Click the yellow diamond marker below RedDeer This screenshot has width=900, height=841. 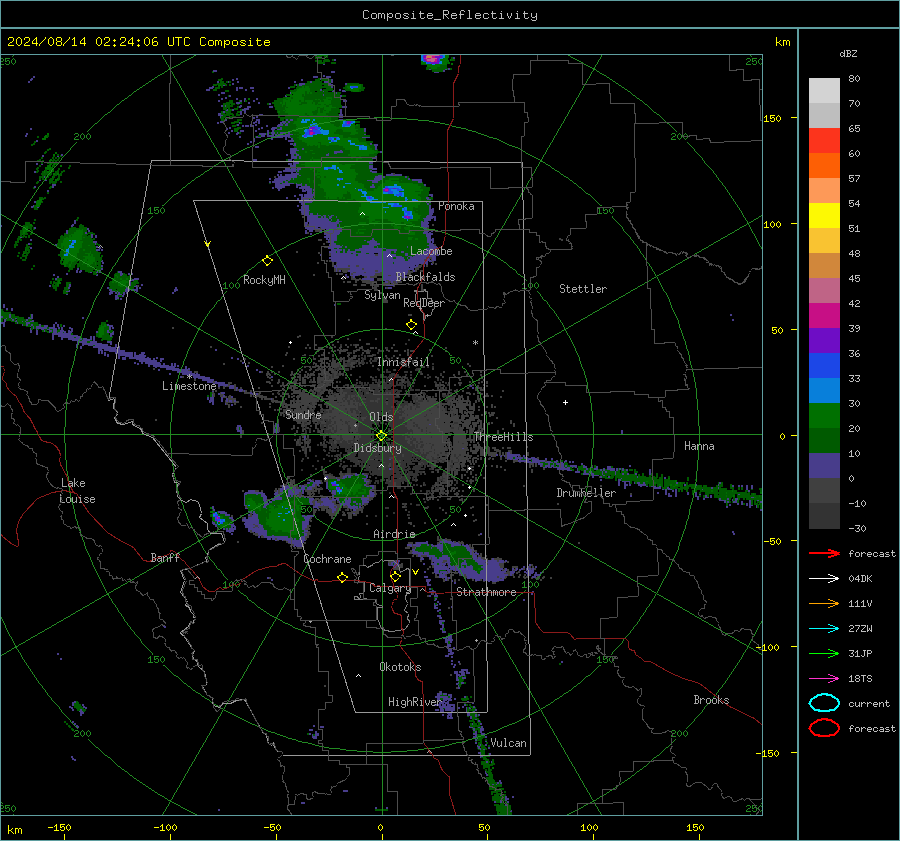pos(411,325)
